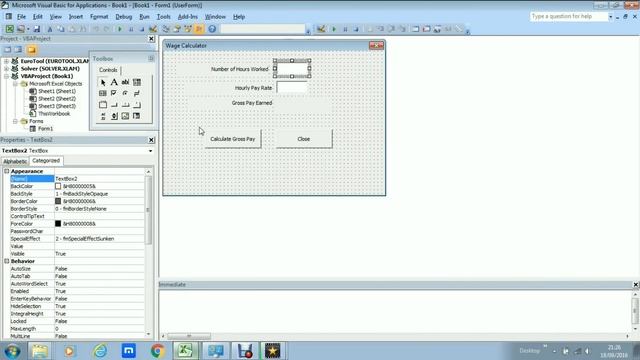Viewport: 640px width, 360px height.
Task: Expand the EuroTool project node
Action: (6, 61)
